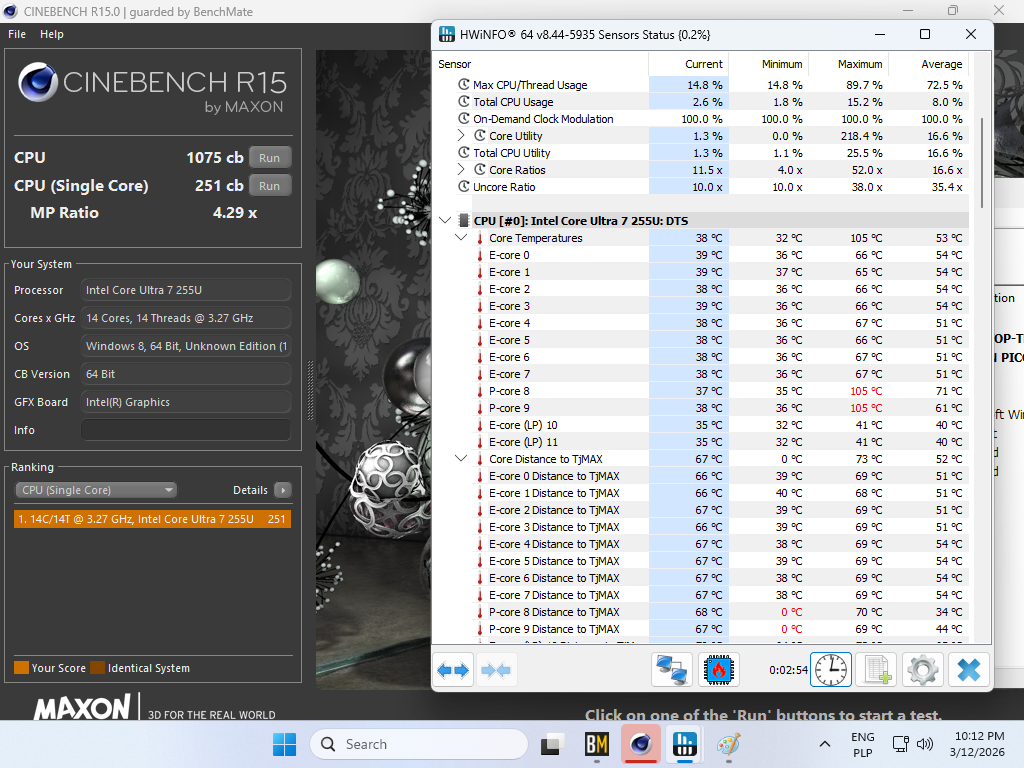
Task: Open HWiNFO sensor settings gear icon
Action: point(923,670)
